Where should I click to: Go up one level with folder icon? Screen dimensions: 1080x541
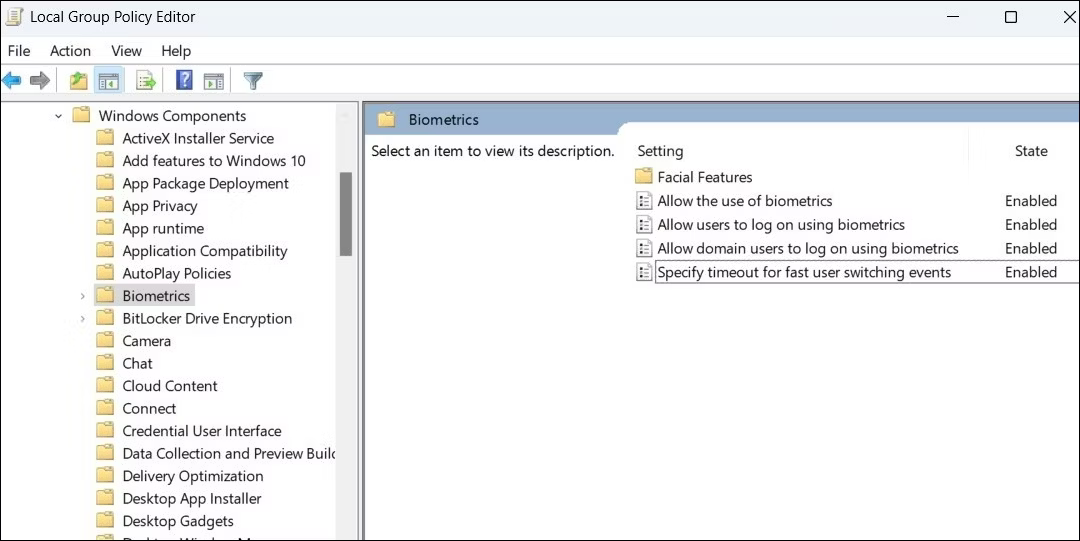pyautogui.click(x=79, y=81)
